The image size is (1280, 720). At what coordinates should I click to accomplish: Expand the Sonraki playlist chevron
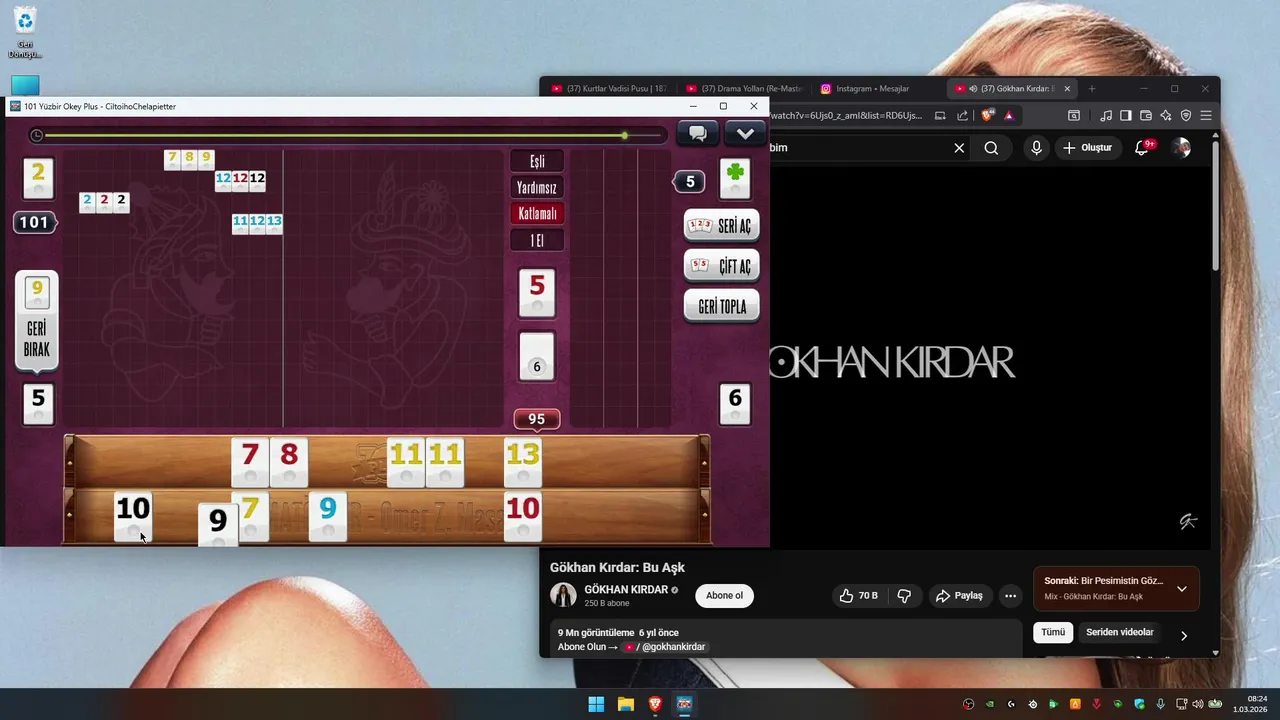pos(1182,588)
